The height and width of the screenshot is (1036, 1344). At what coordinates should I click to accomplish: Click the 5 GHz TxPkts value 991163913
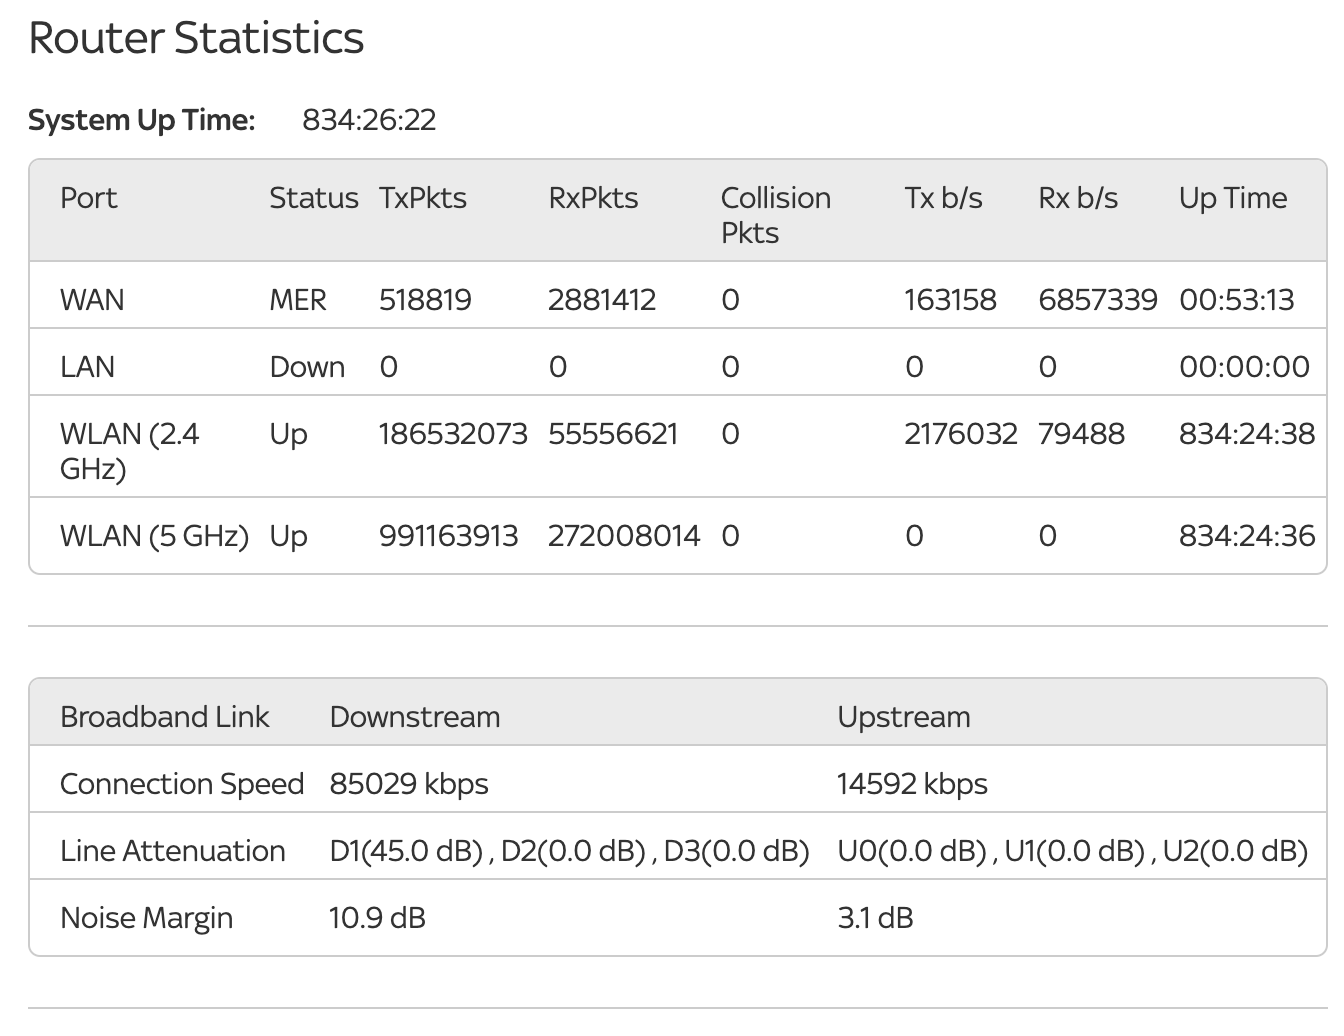(448, 536)
